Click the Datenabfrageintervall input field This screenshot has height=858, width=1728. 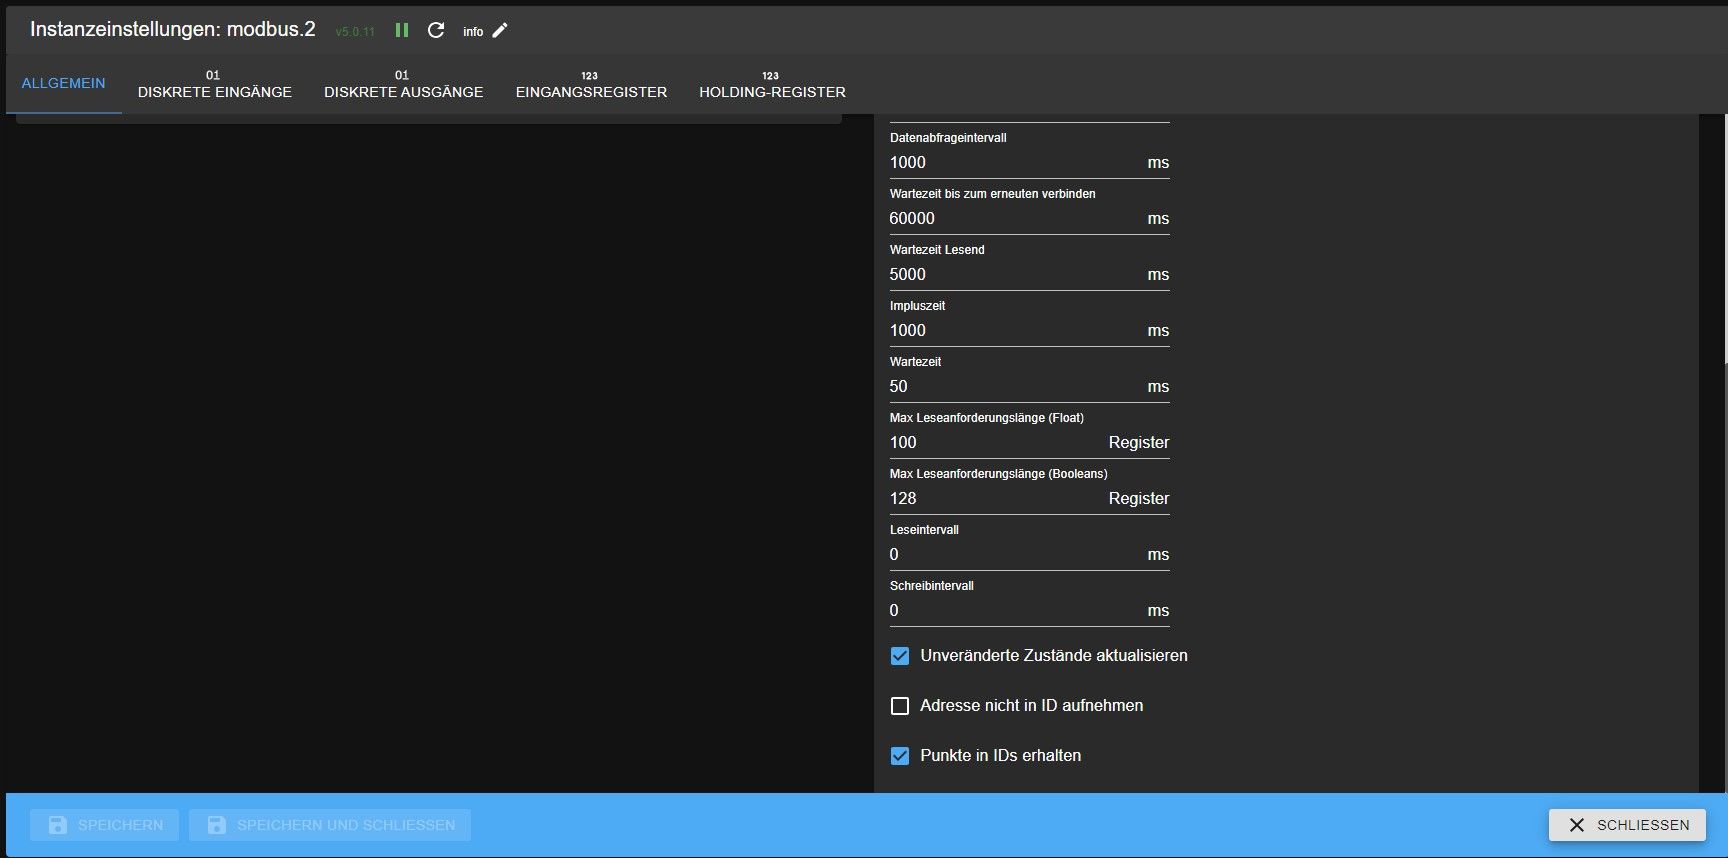(x=1010, y=162)
